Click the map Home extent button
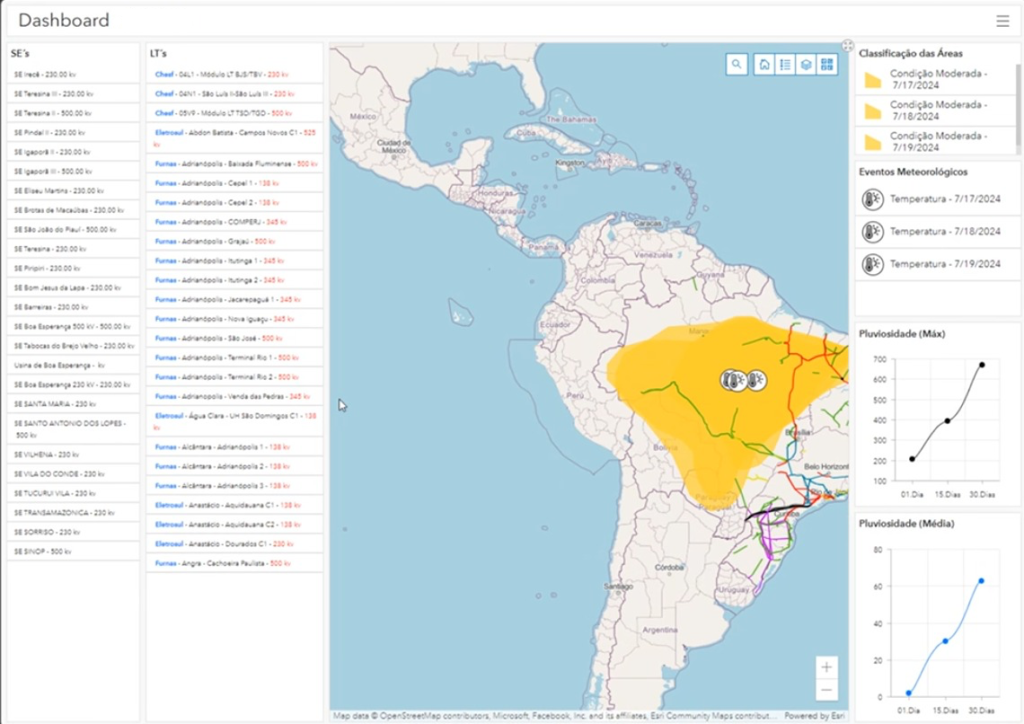Screen dimensions: 1024x724 [x=763, y=64]
